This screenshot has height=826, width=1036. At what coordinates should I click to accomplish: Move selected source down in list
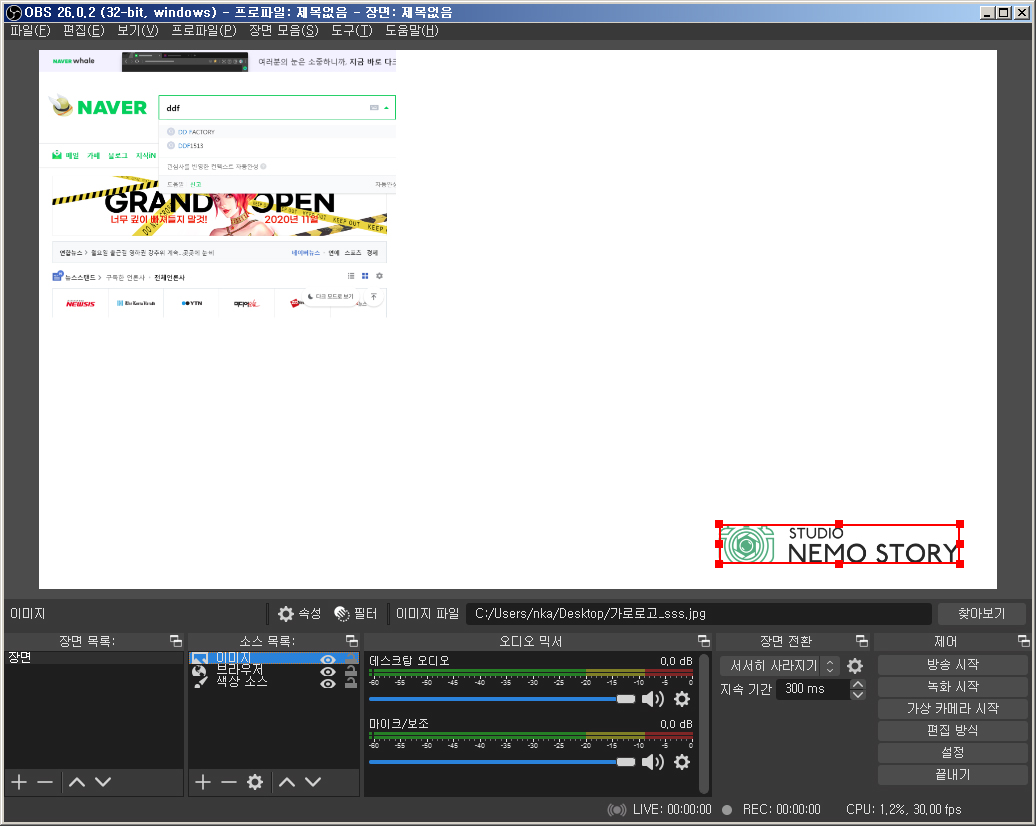pyautogui.click(x=313, y=782)
